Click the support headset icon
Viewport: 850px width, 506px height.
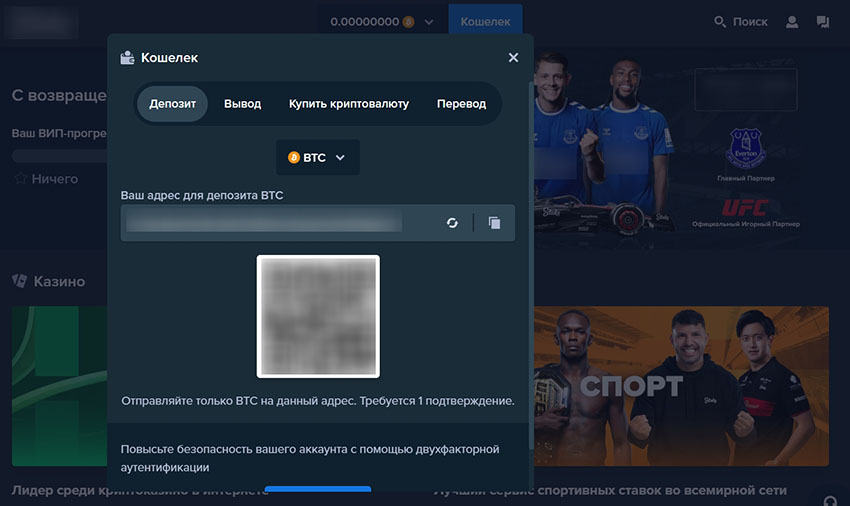tap(830, 500)
